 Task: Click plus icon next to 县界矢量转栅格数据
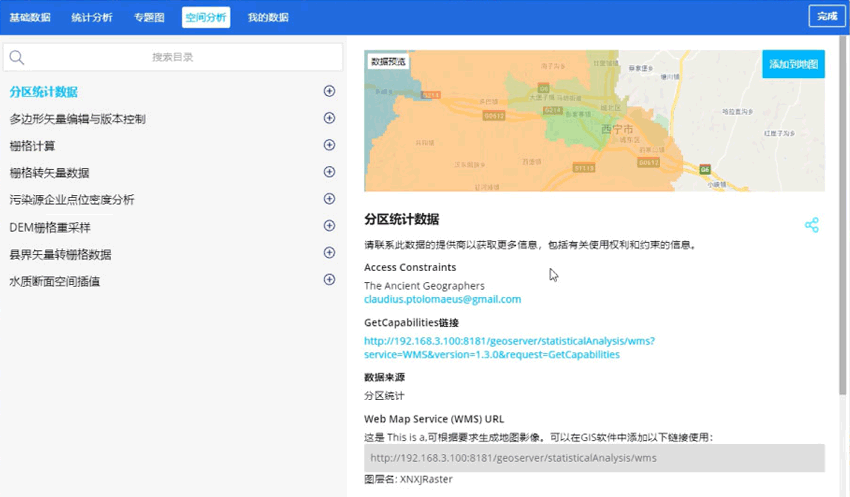(x=329, y=253)
